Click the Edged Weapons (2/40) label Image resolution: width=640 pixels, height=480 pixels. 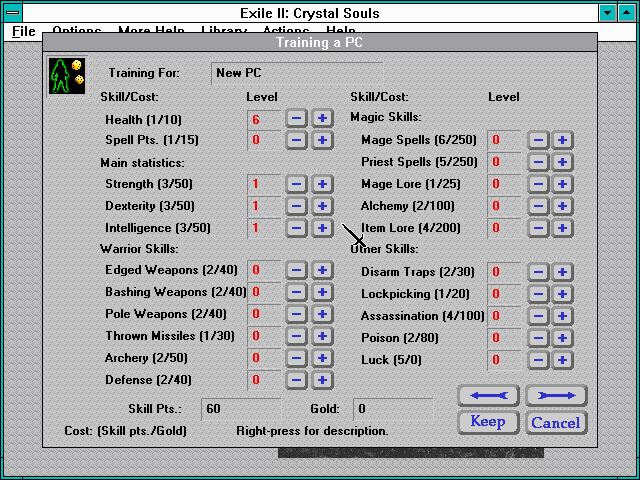171,270
